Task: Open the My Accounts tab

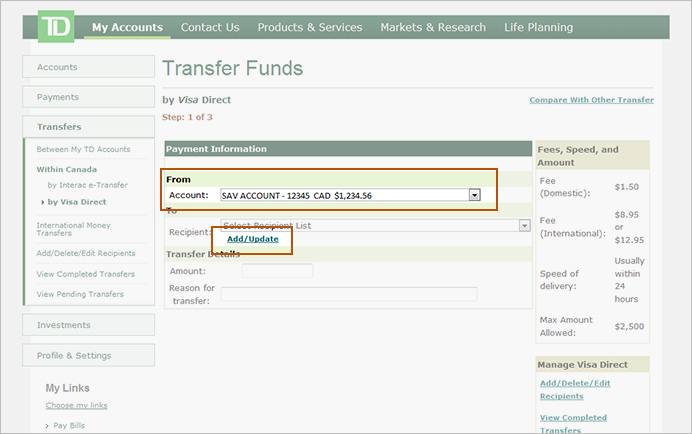Action: [x=127, y=27]
